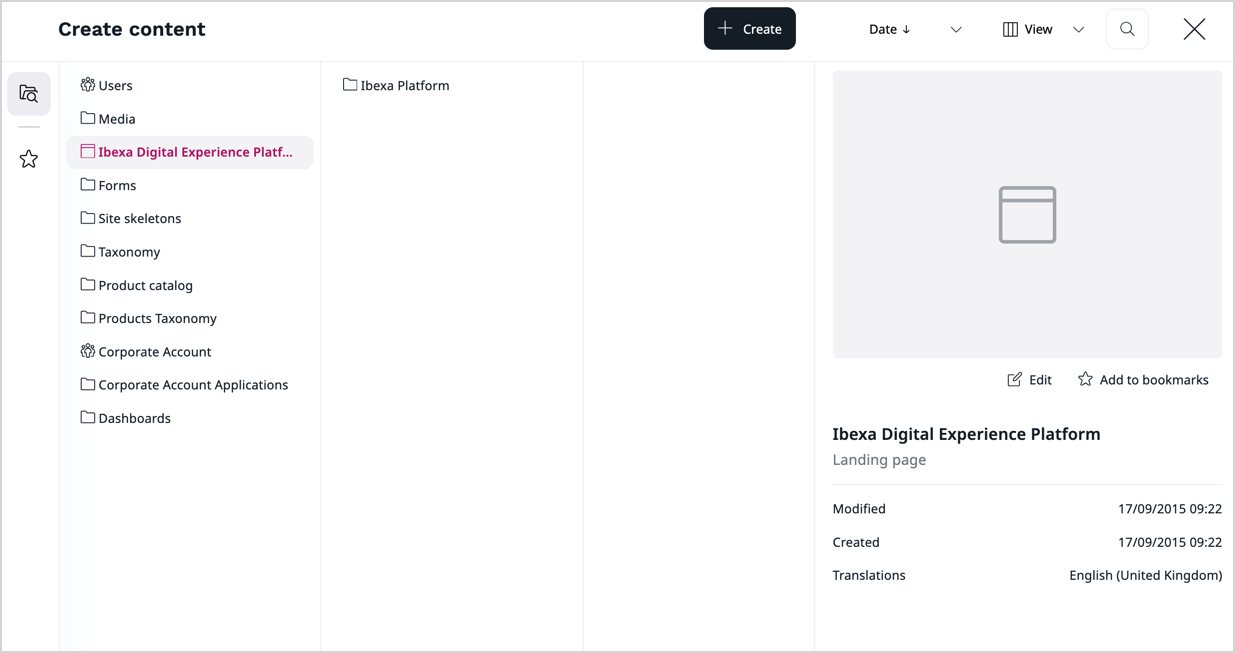Click the Corporate Account group icon
Viewport: 1235px width, 653px height.
(87, 351)
